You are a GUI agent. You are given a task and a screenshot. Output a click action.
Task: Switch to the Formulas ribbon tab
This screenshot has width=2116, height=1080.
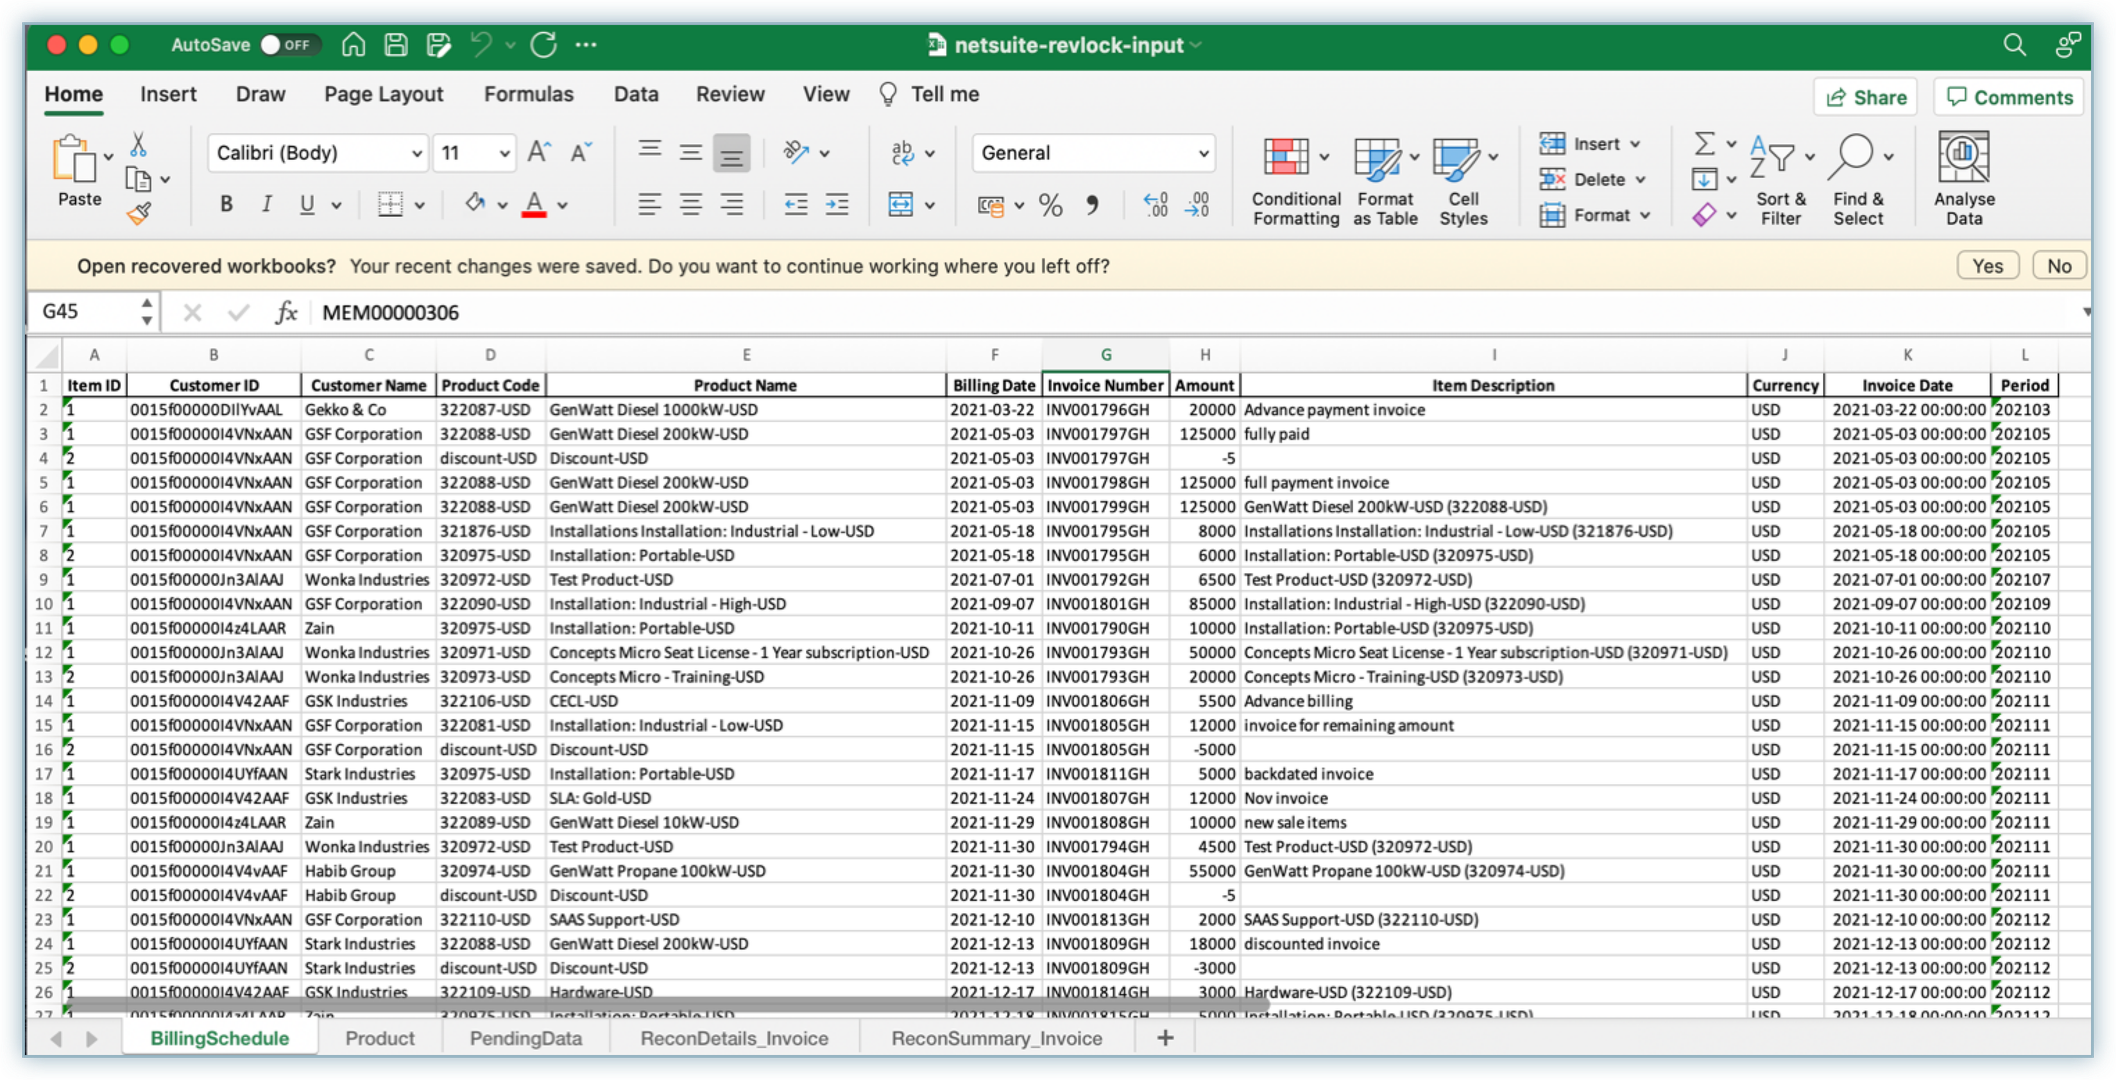pyautogui.click(x=528, y=94)
